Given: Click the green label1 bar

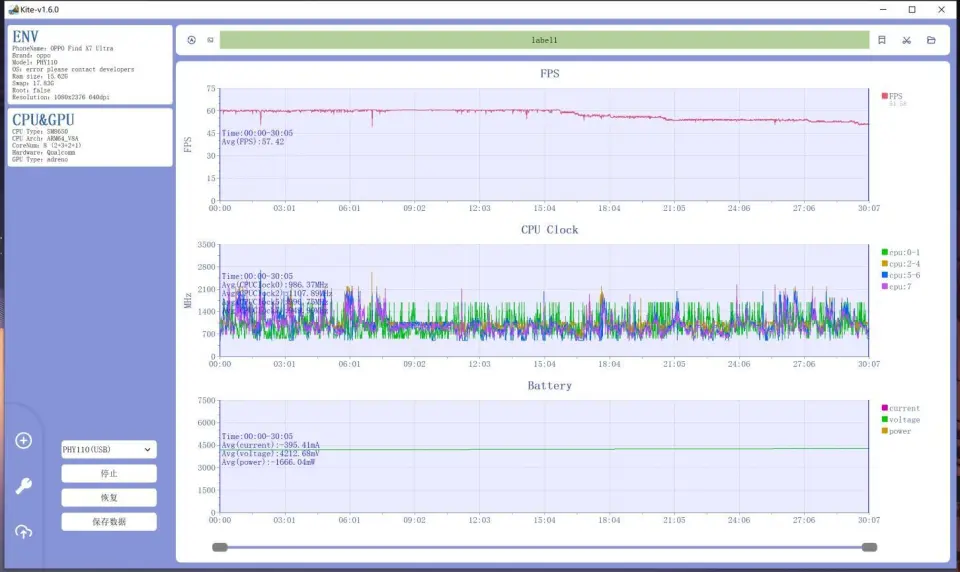Looking at the screenshot, I should click(544, 41).
